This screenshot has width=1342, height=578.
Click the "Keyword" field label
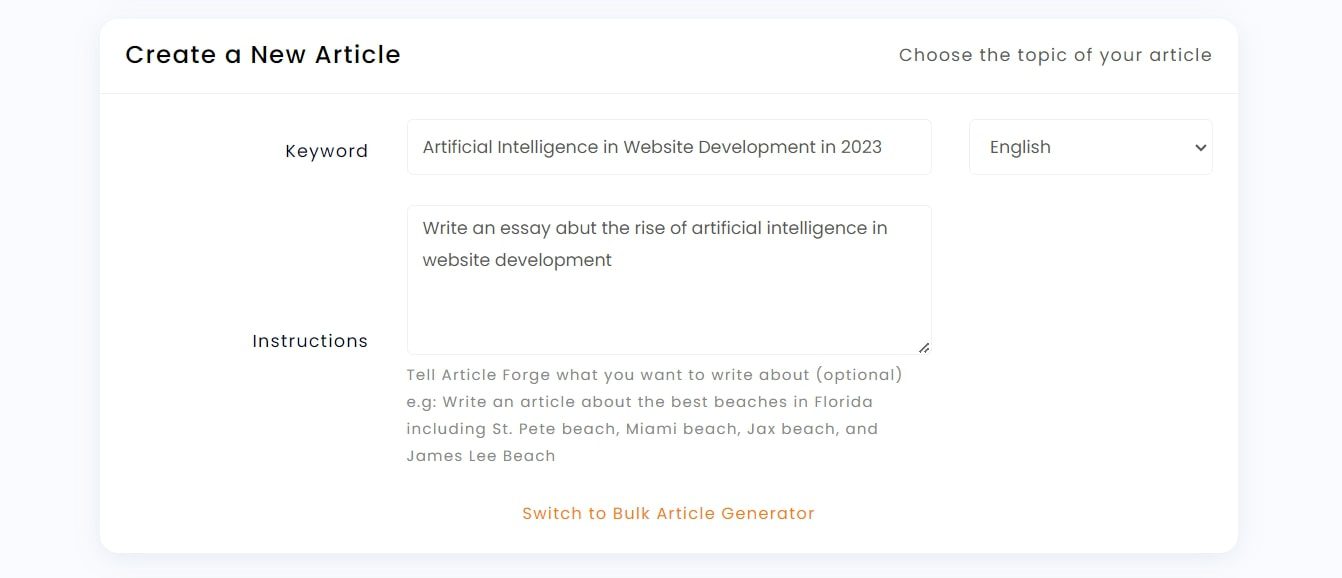click(x=327, y=151)
